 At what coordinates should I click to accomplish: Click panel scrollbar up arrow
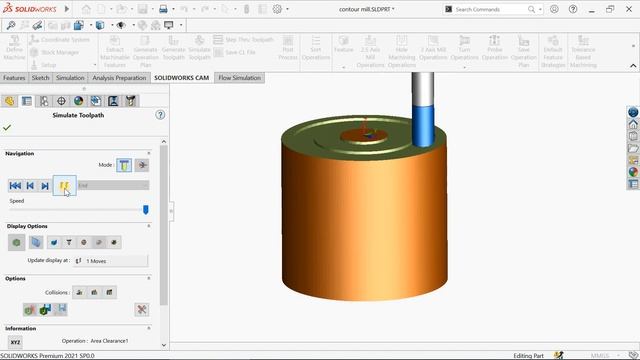point(164,142)
